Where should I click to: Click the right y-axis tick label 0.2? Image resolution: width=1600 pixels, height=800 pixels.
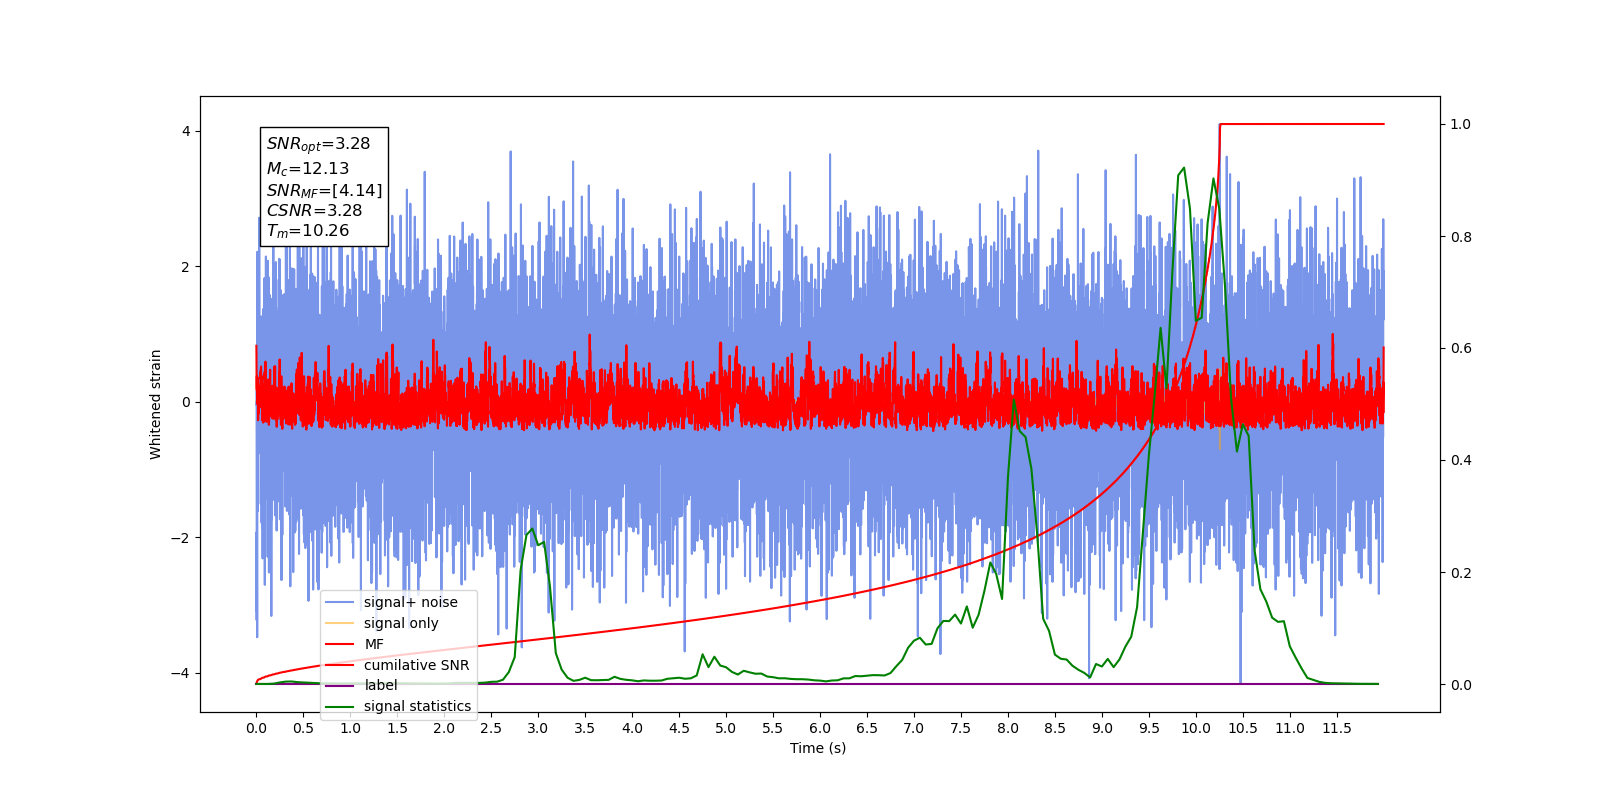1461,573
